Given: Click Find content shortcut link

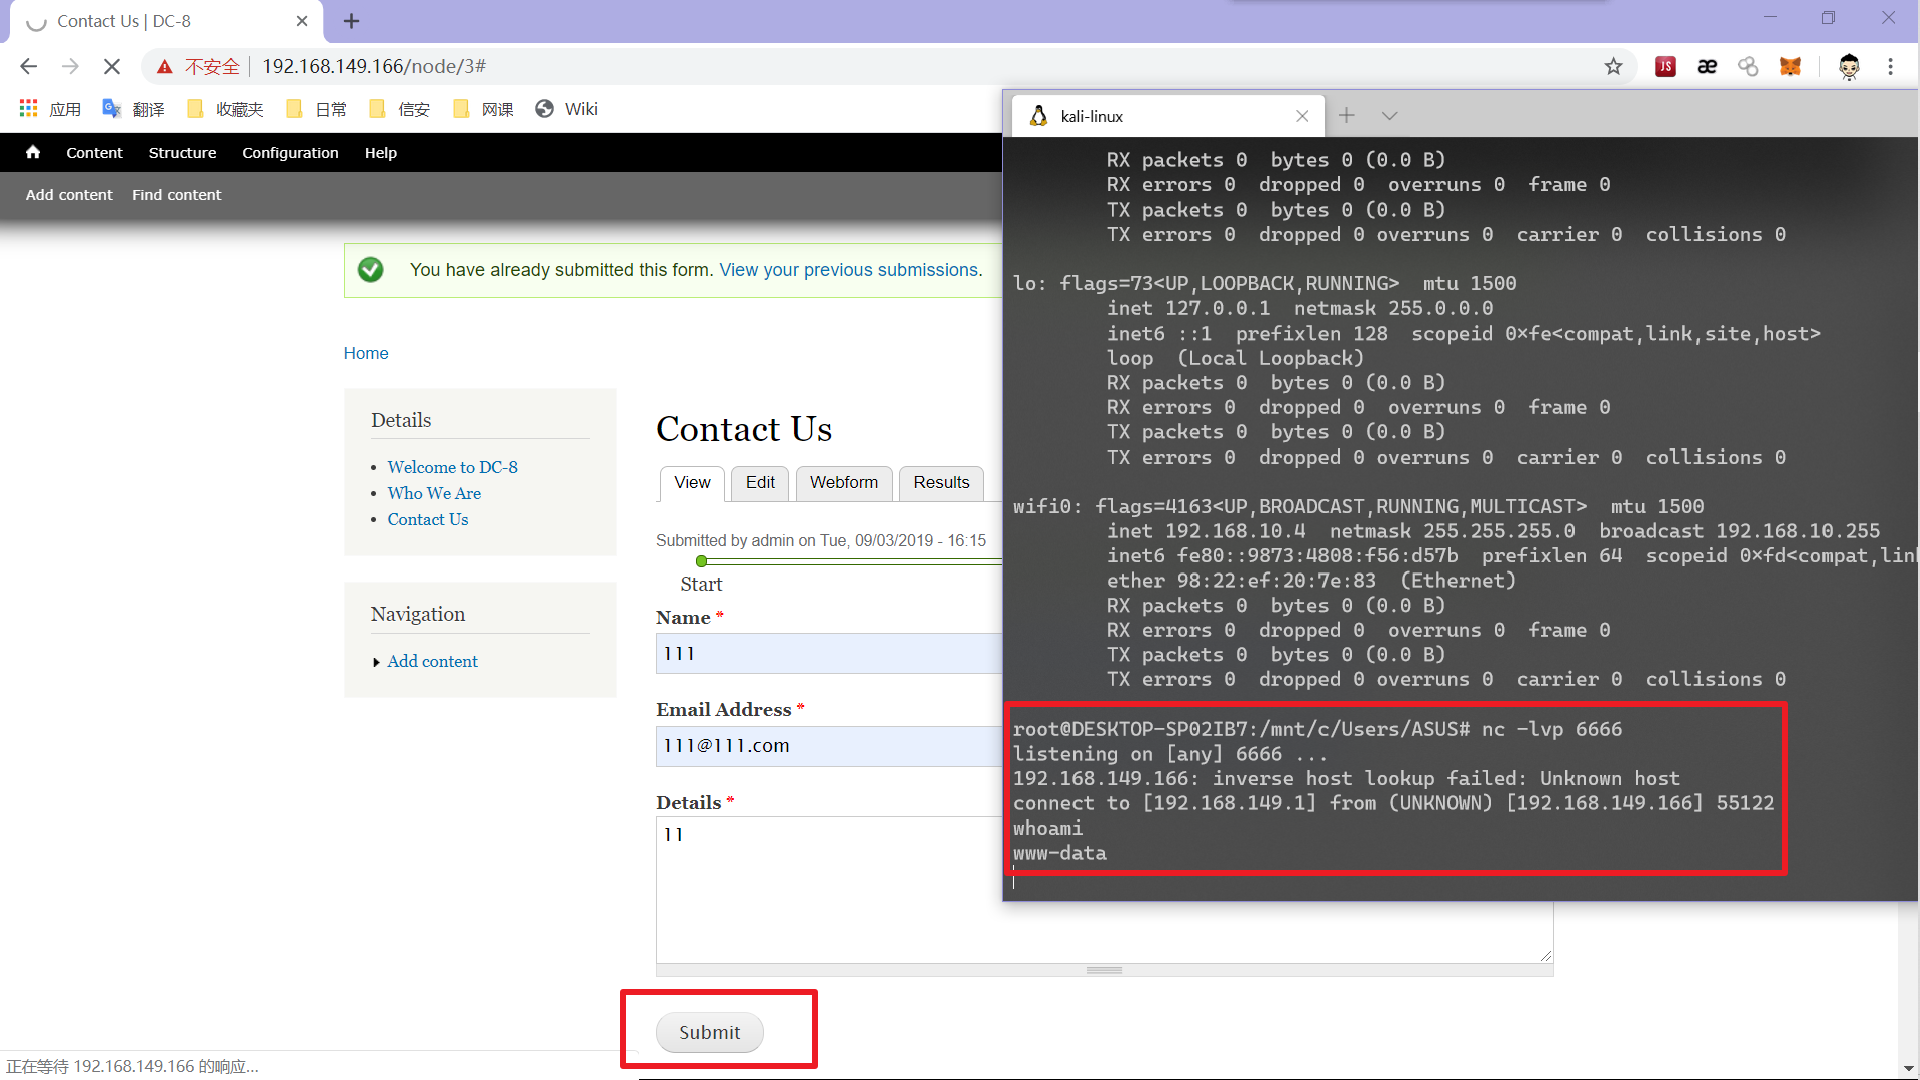Looking at the screenshot, I should tap(176, 195).
